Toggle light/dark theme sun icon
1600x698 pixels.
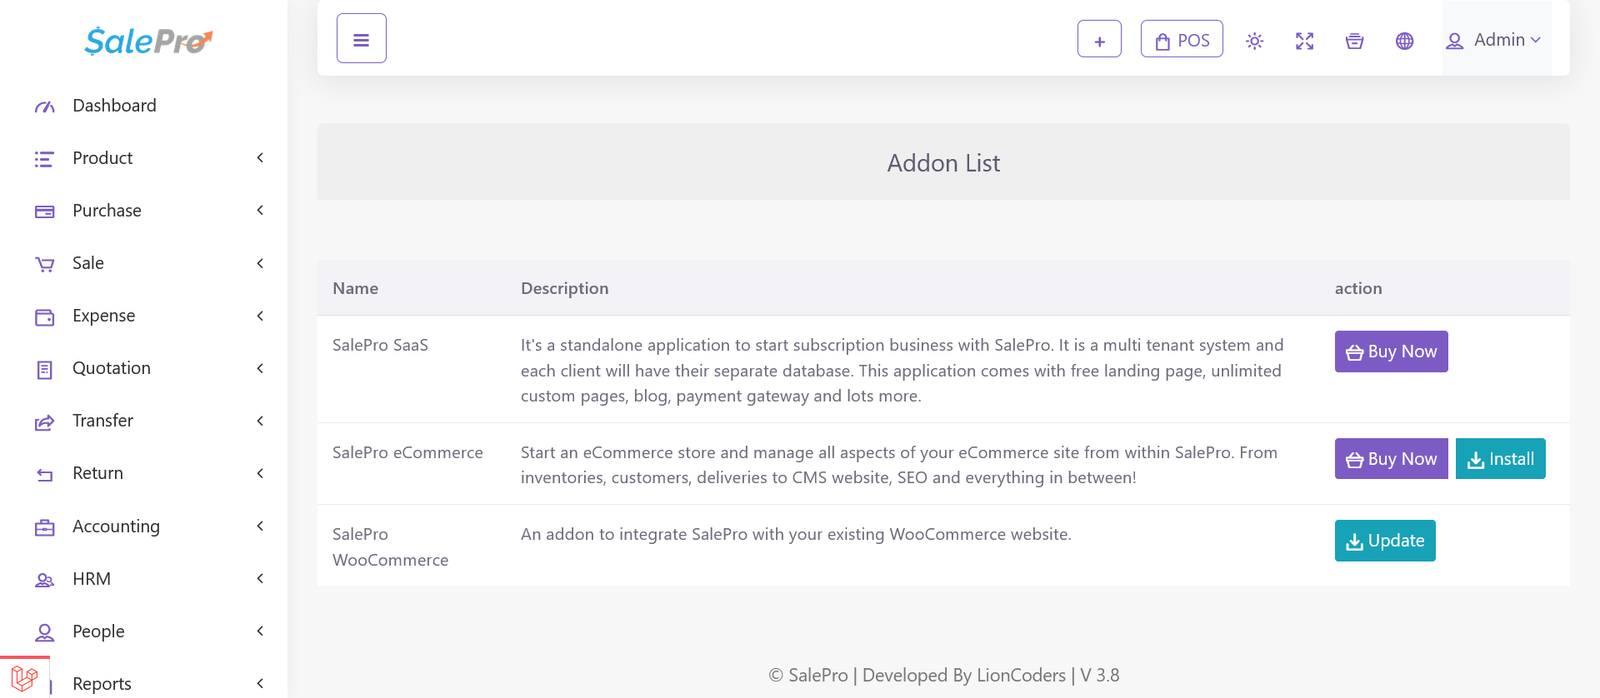tap(1254, 41)
